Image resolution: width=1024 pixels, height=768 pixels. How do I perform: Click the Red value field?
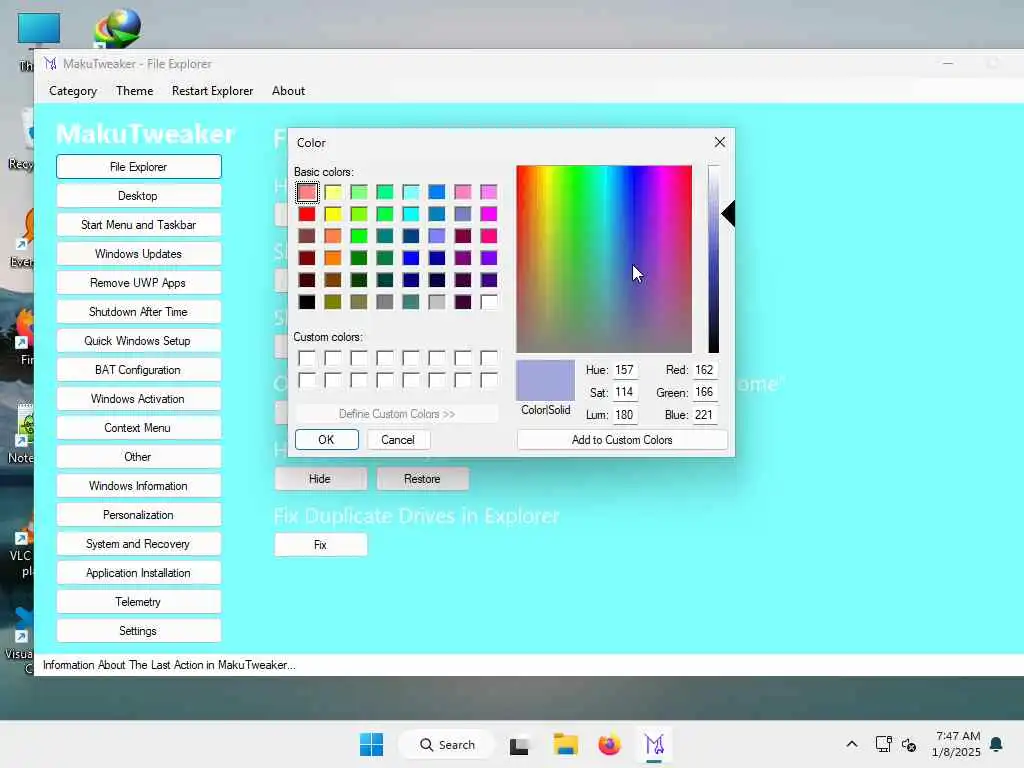click(705, 370)
